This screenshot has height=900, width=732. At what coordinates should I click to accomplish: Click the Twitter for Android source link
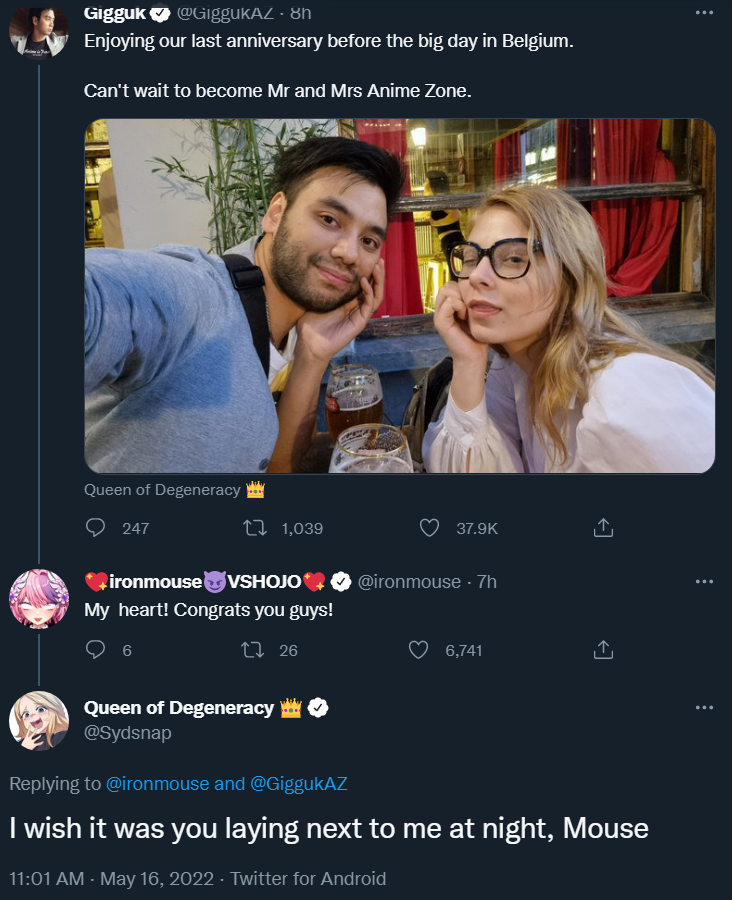pyautogui.click(x=308, y=879)
